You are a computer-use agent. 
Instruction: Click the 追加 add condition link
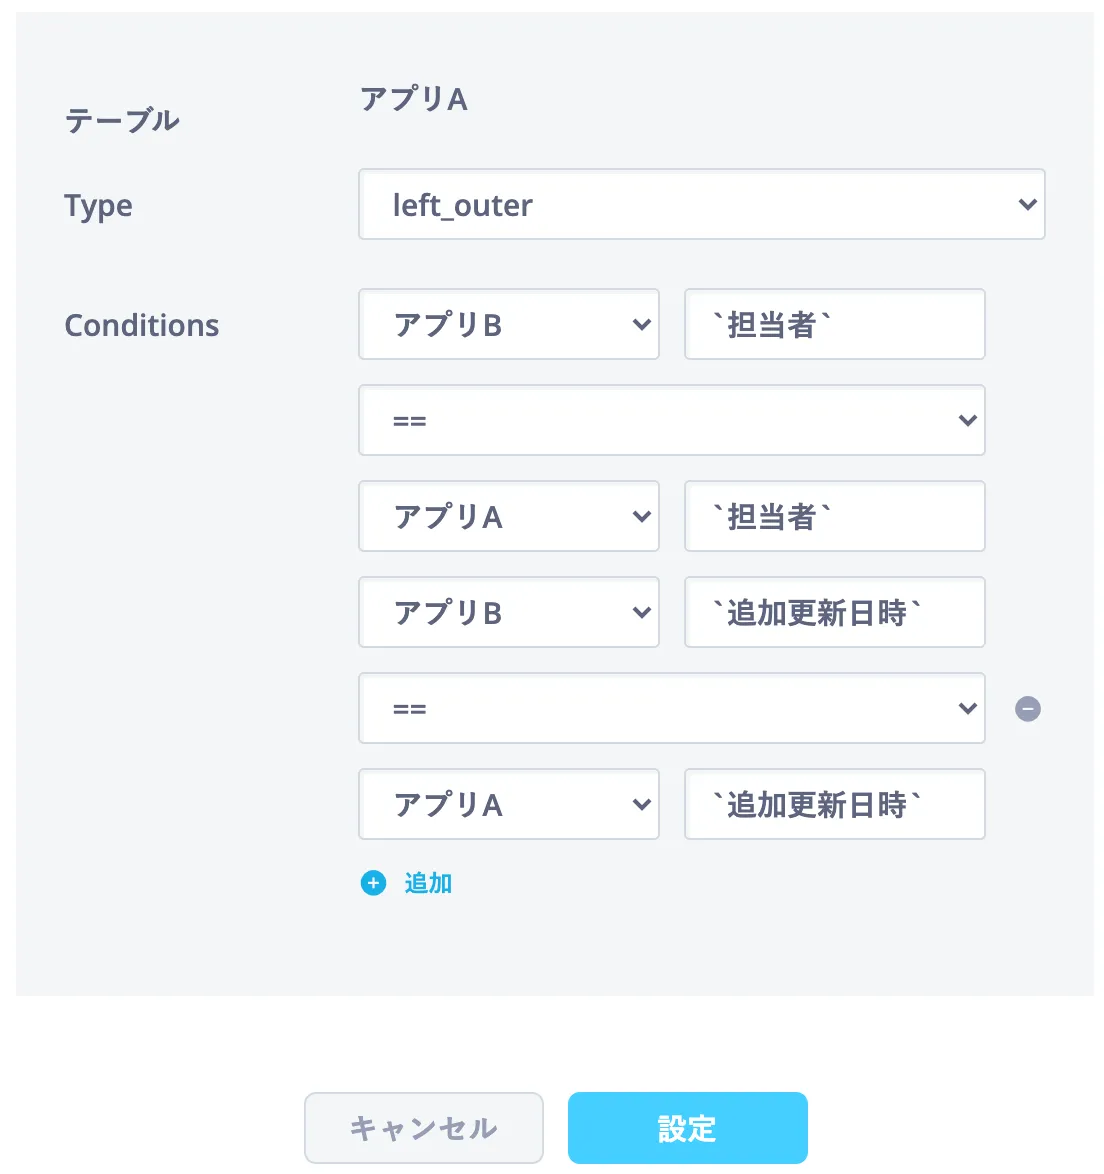tap(428, 883)
